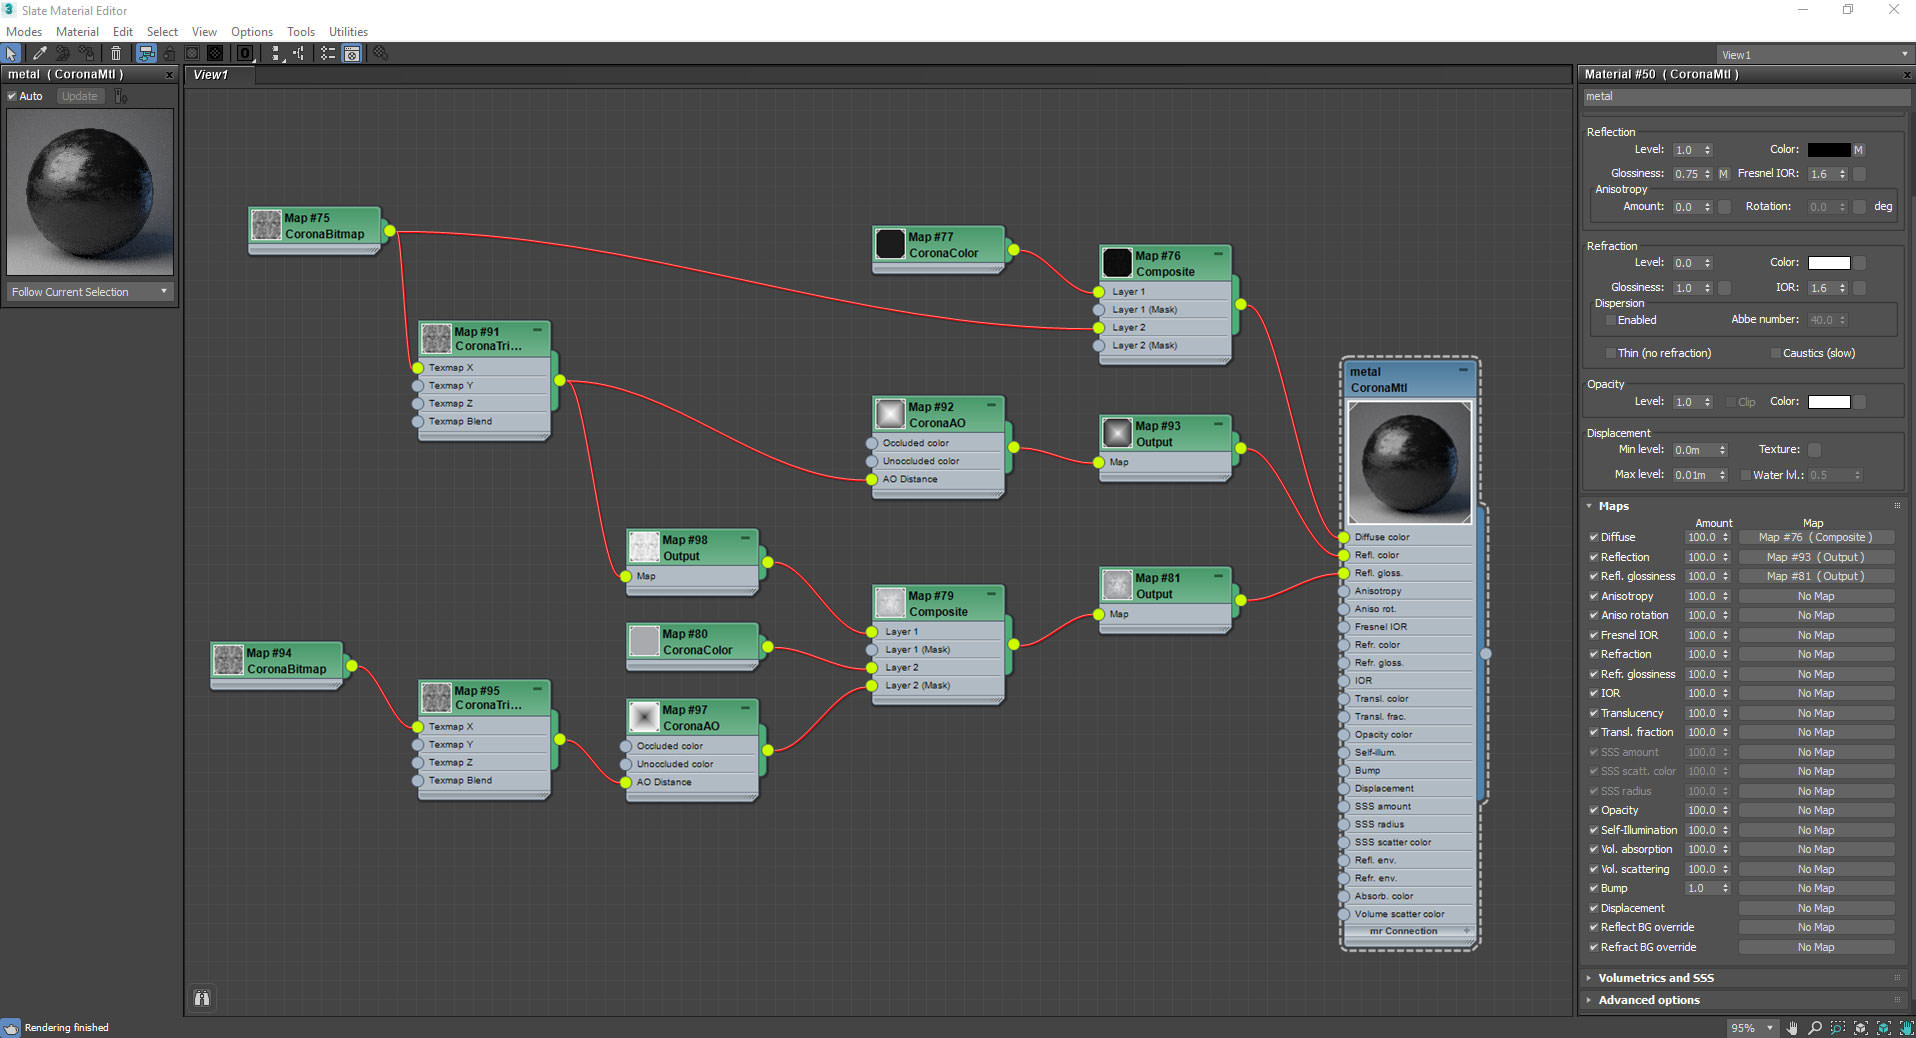
Task: Click the Bump No Map button
Action: pyautogui.click(x=1815, y=889)
